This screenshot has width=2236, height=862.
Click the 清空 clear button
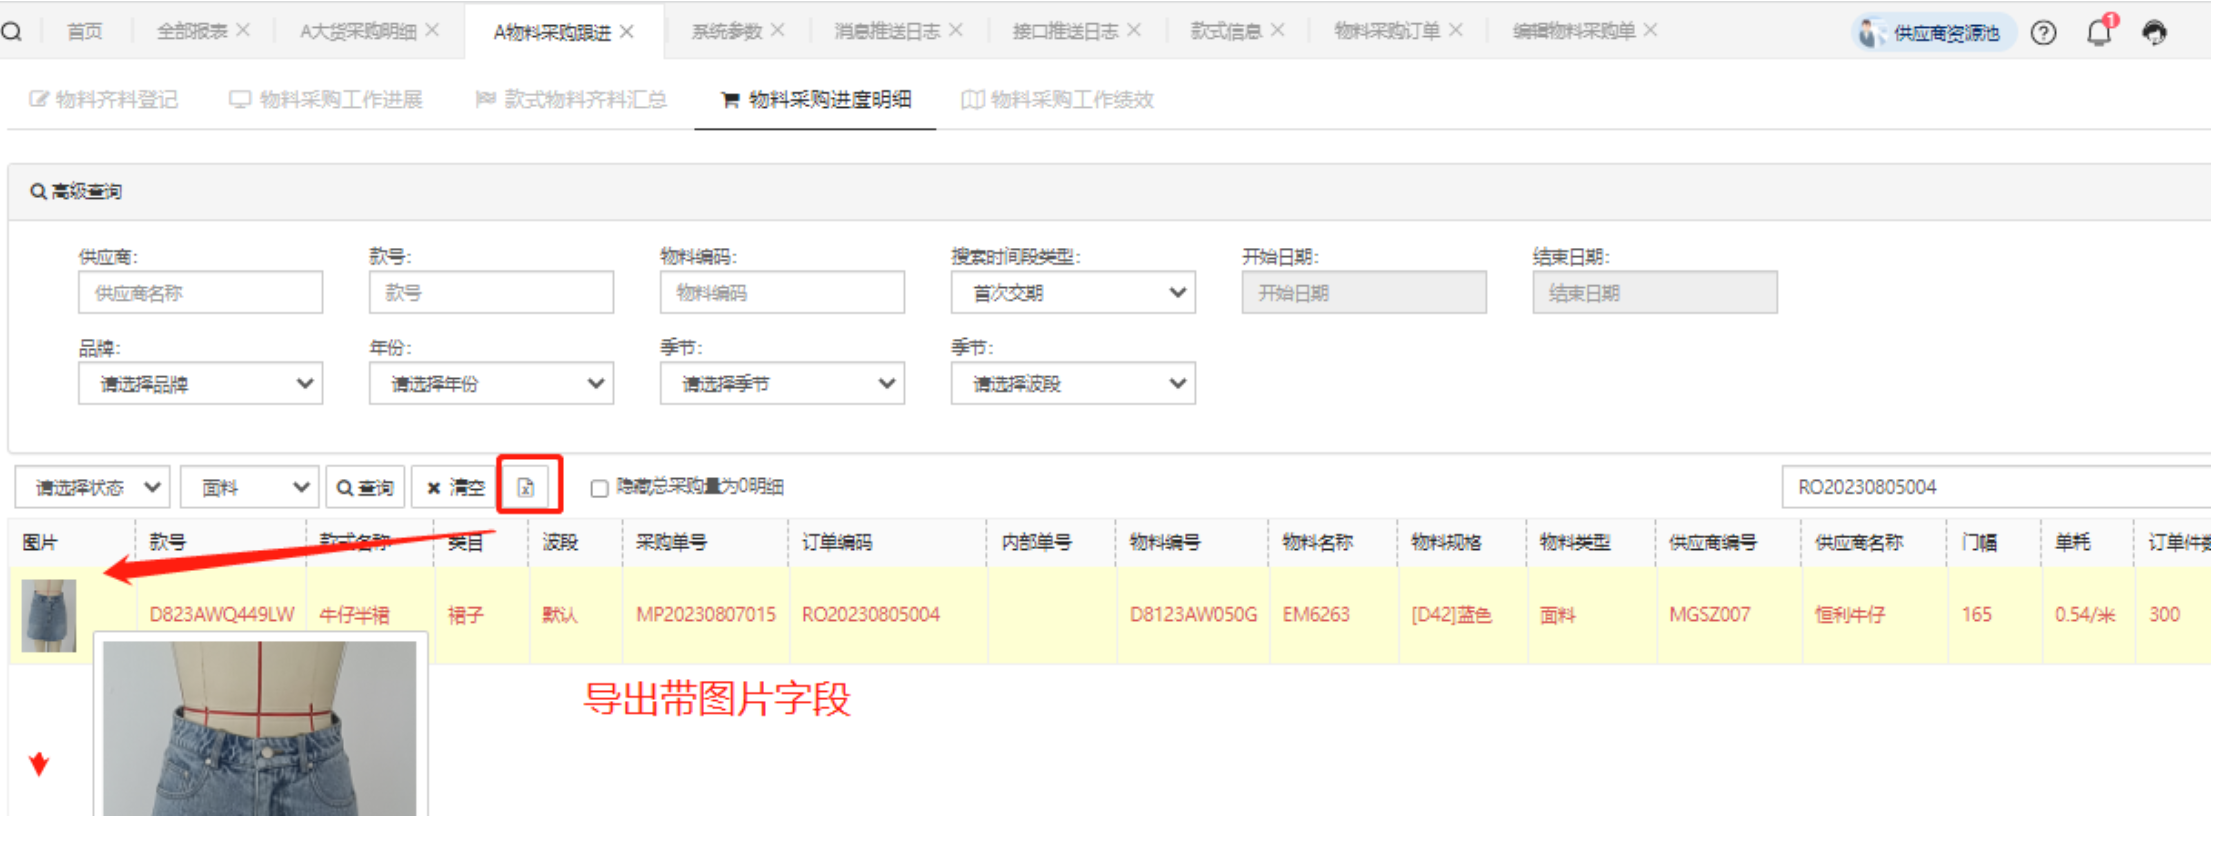[455, 488]
